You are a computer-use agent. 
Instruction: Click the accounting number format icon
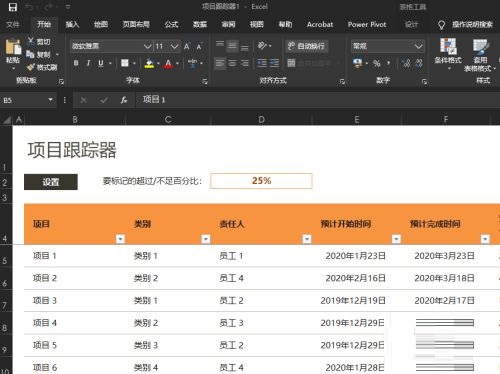pos(358,63)
